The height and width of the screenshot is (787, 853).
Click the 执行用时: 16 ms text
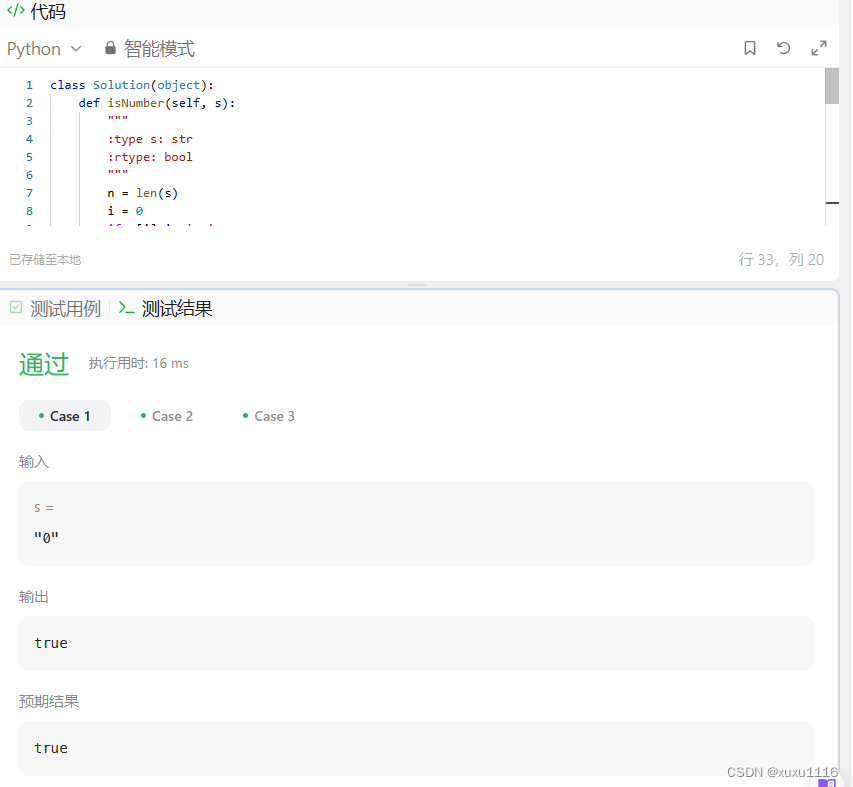tap(139, 363)
